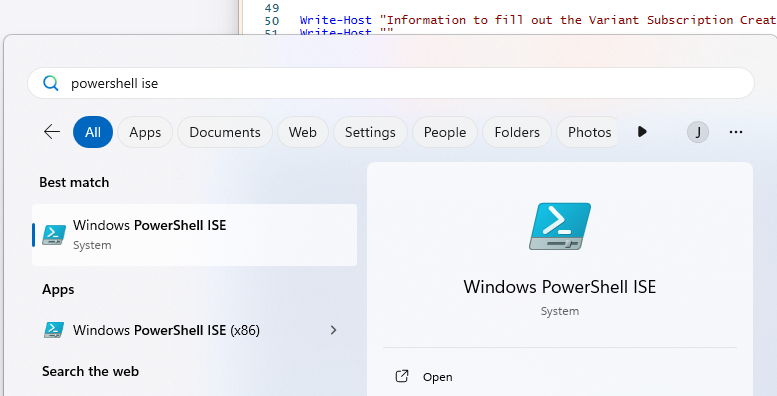
Task: Click the Apps section heading in the results list
Action: point(58,289)
